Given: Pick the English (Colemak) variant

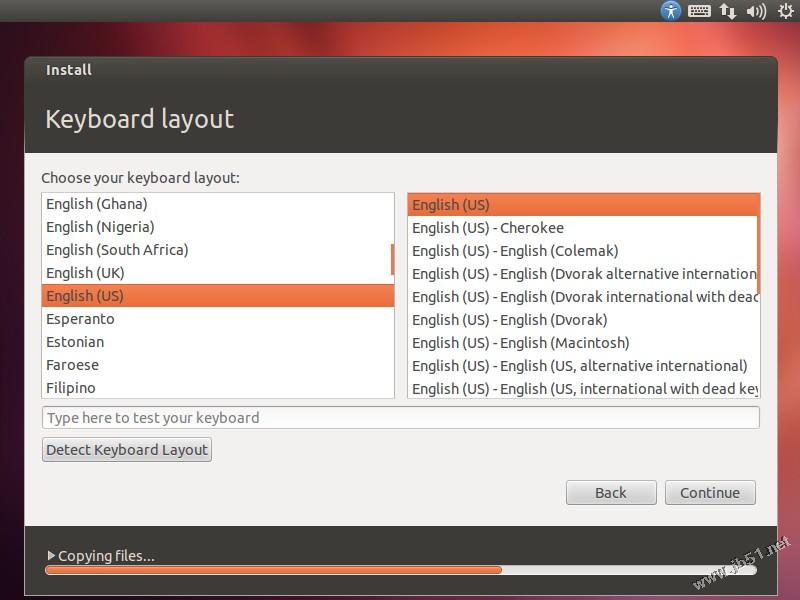Looking at the screenshot, I should [583, 251].
